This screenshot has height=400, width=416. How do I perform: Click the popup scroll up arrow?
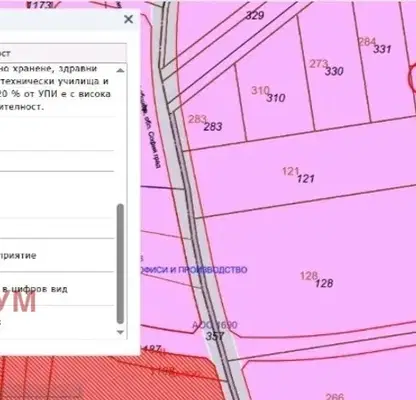tap(120, 71)
